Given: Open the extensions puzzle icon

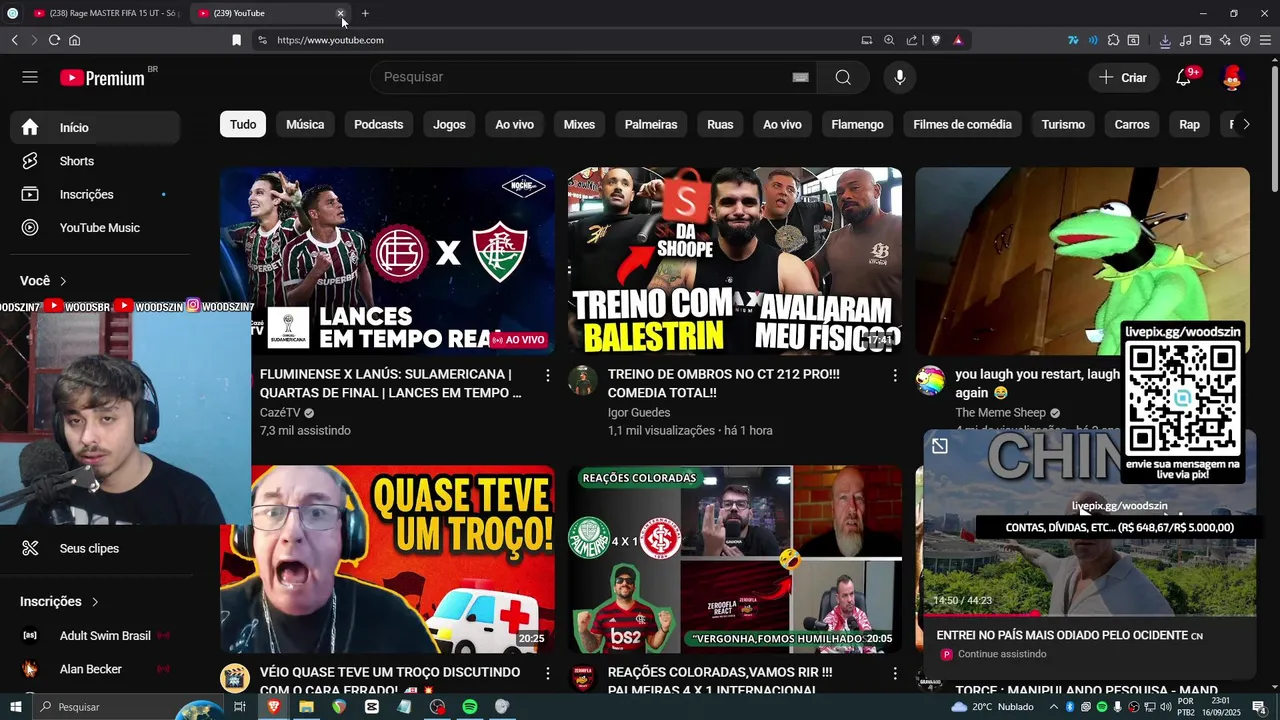Looking at the screenshot, I should click(x=1113, y=40).
